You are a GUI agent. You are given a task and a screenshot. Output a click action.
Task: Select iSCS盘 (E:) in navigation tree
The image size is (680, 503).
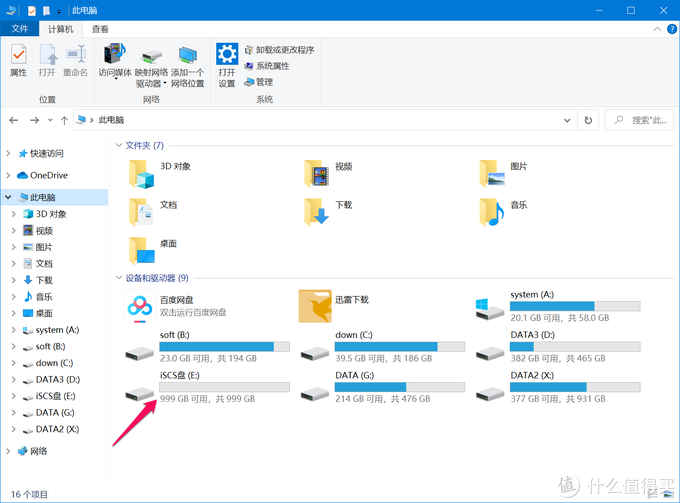click(49, 396)
